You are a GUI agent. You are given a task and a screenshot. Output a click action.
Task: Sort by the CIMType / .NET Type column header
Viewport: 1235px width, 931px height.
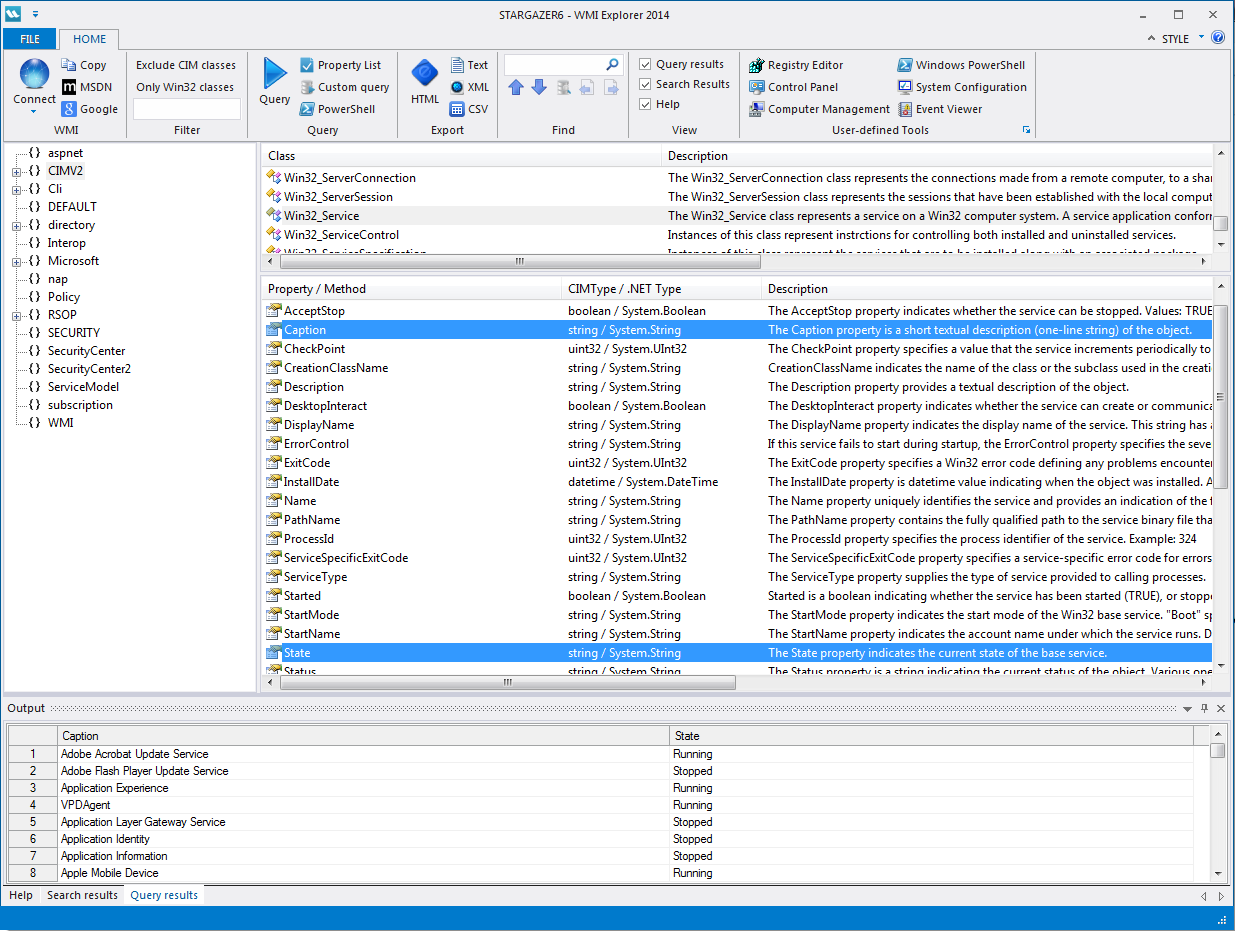tap(662, 289)
